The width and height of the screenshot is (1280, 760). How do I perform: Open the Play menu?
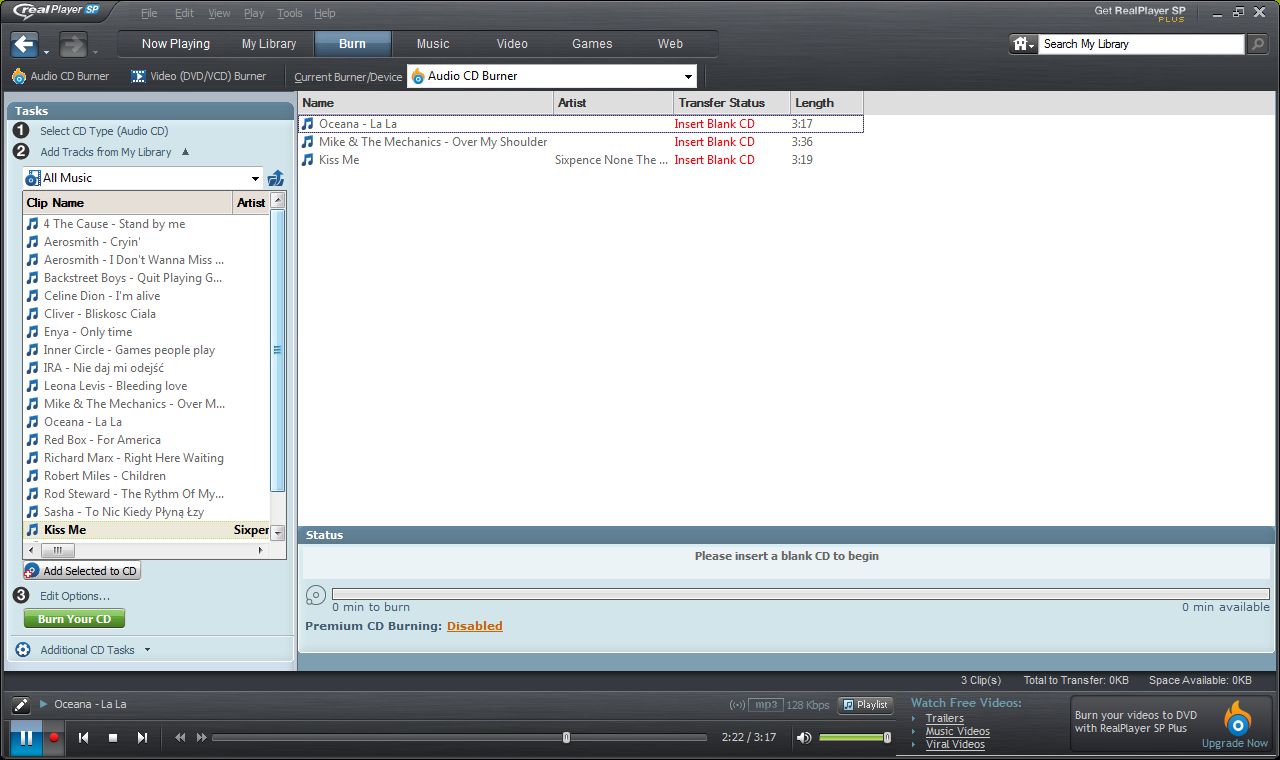(x=254, y=14)
